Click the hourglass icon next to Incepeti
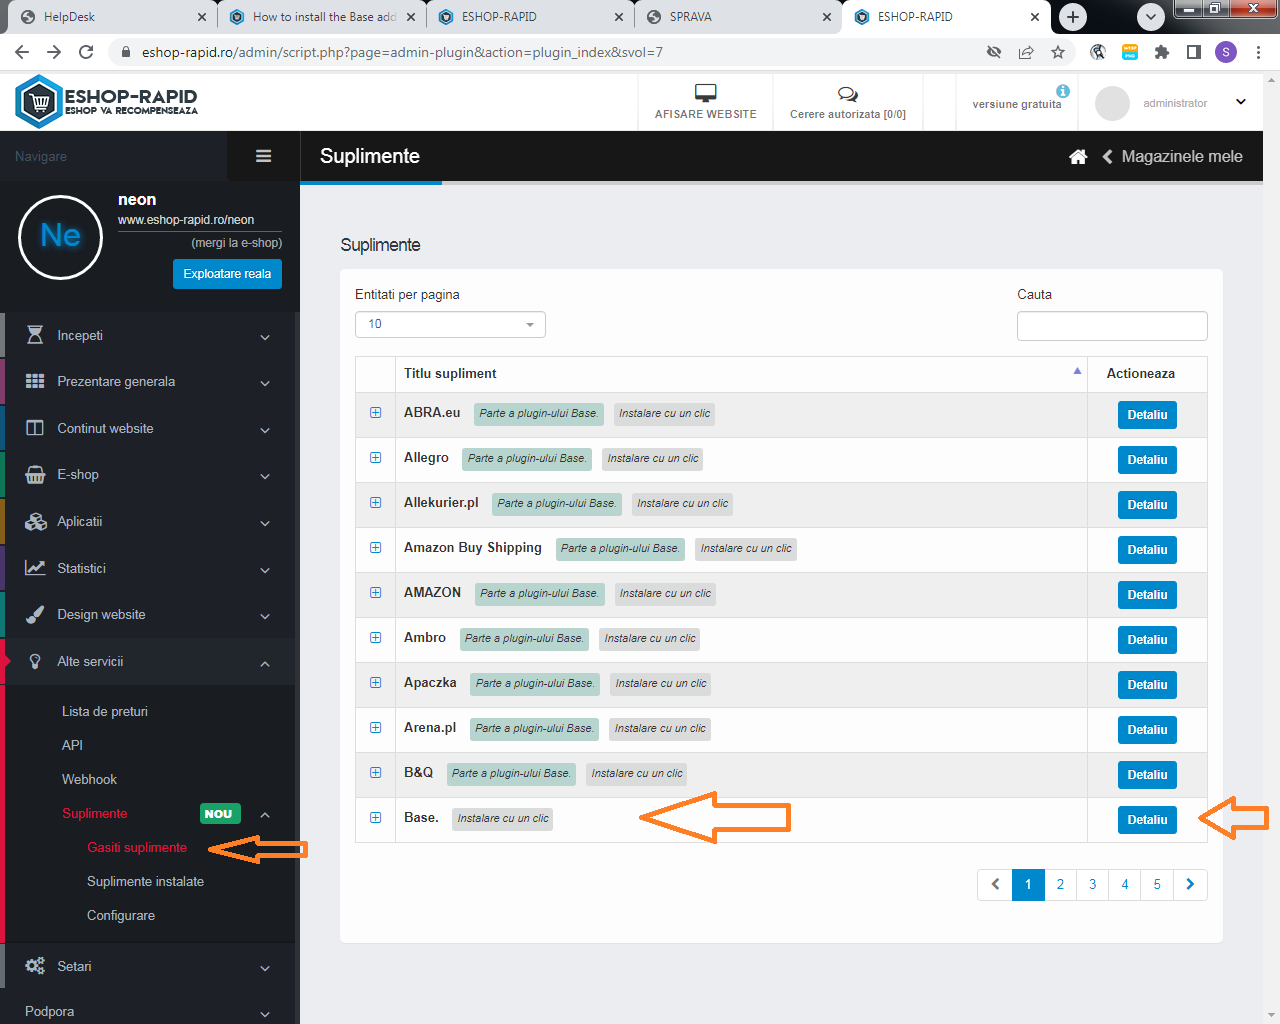 pyautogui.click(x=35, y=335)
